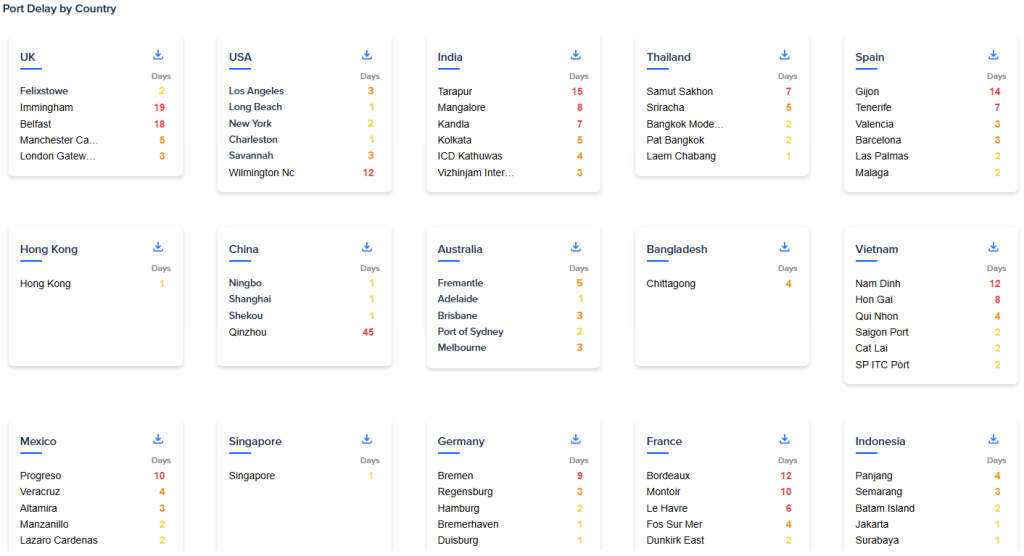Click the Germany card download icon
1024x556 pixels.
coord(576,439)
